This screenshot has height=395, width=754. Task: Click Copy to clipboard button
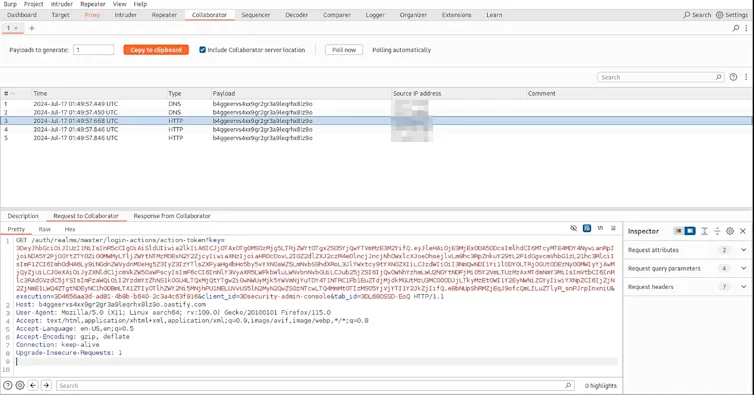[x=156, y=50]
